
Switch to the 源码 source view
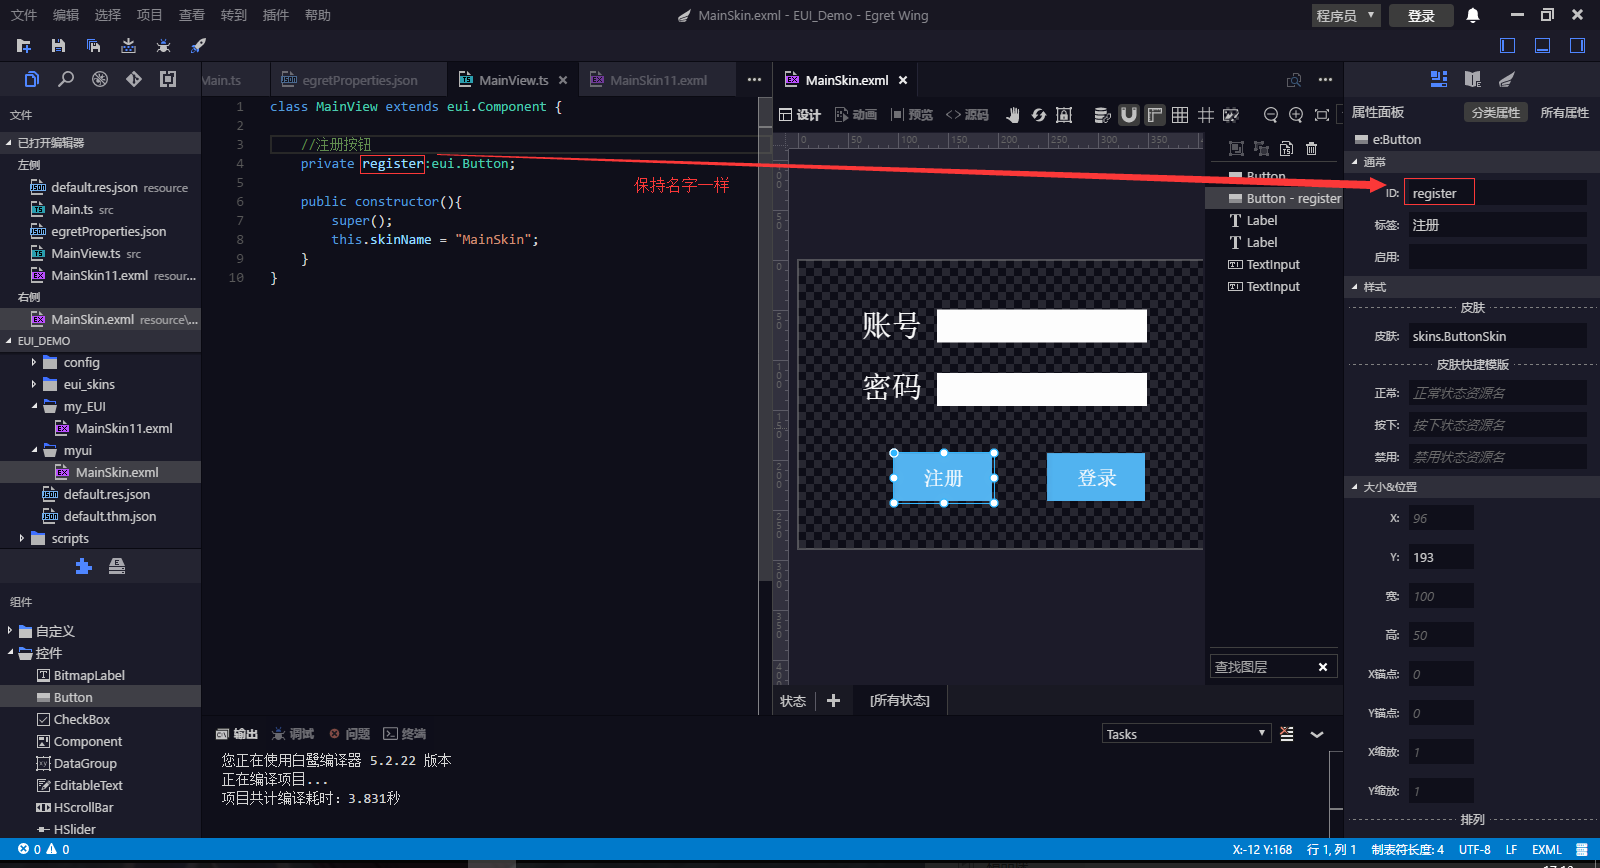pos(966,115)
